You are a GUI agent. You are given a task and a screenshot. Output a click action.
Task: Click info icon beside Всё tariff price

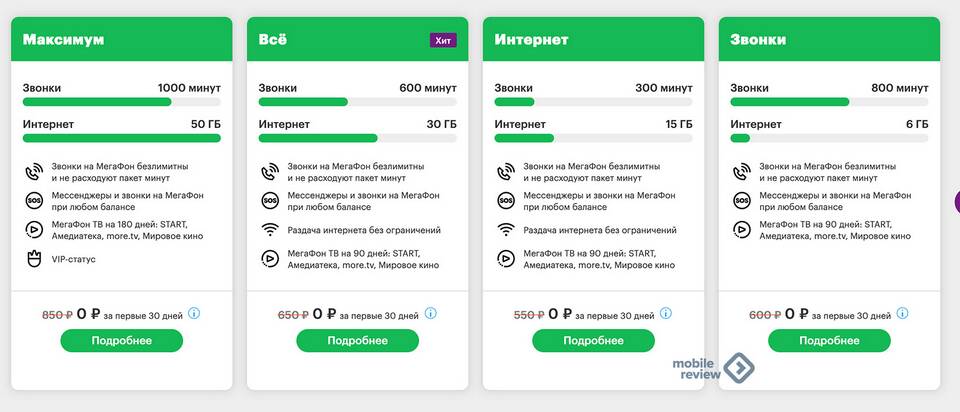(430, 313)
